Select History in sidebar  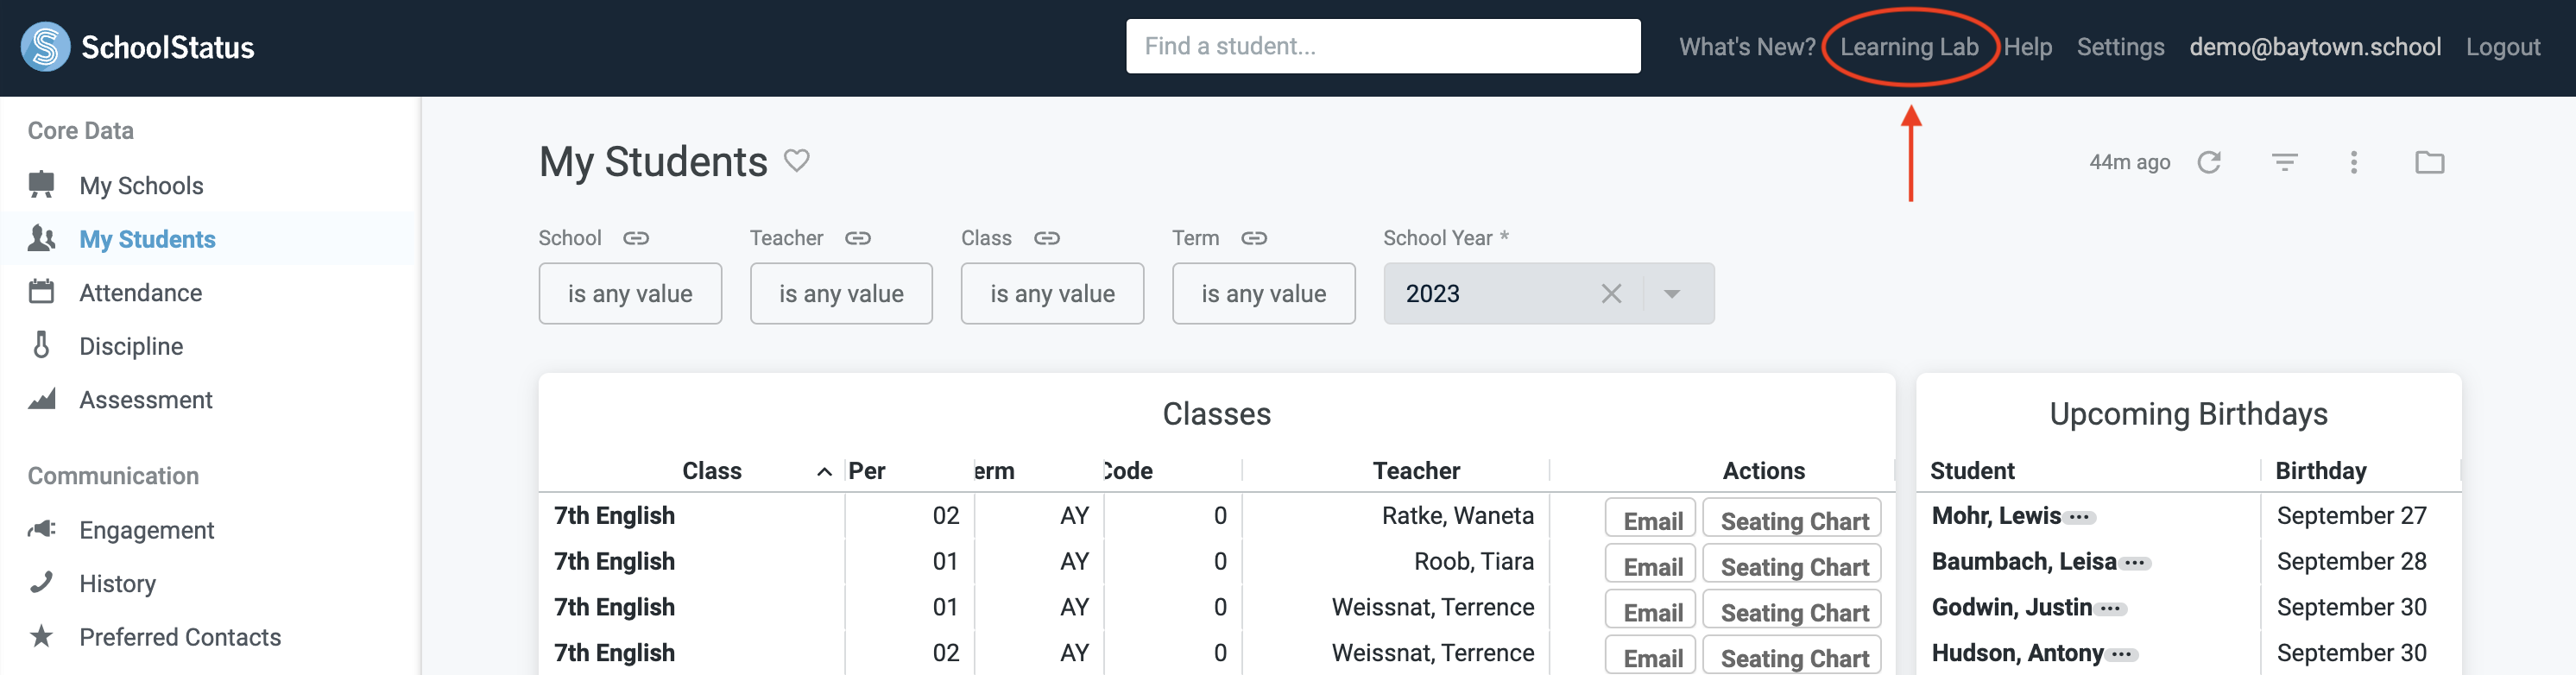point(117,584)
